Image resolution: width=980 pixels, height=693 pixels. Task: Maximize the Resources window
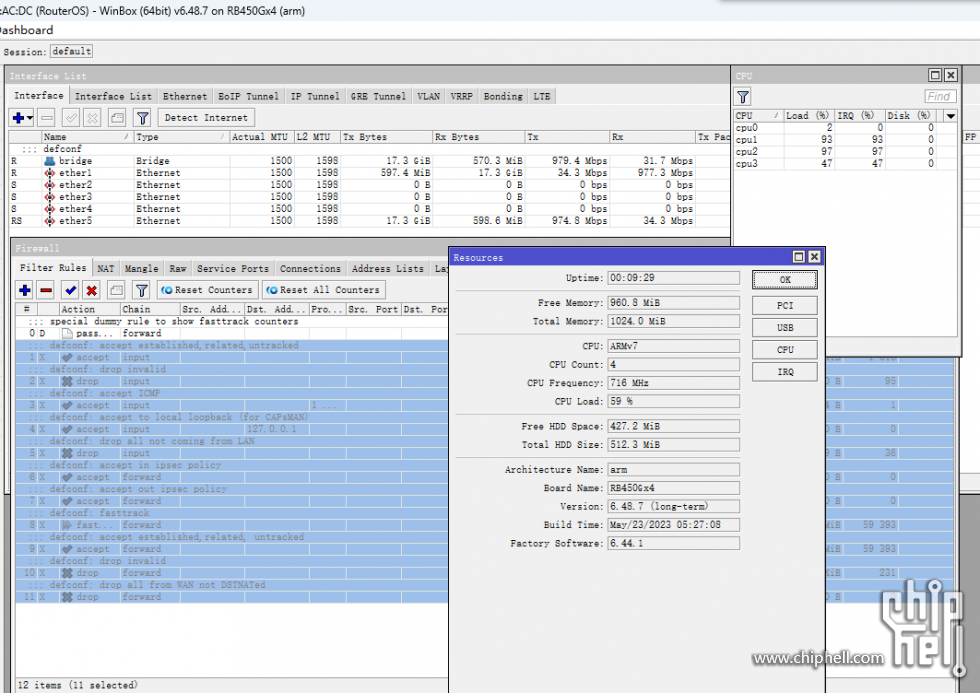(x=799, y=257)
